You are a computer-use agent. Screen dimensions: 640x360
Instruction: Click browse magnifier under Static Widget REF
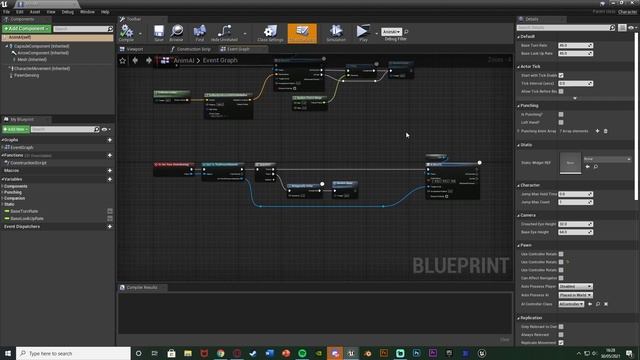tap(596, 167)
